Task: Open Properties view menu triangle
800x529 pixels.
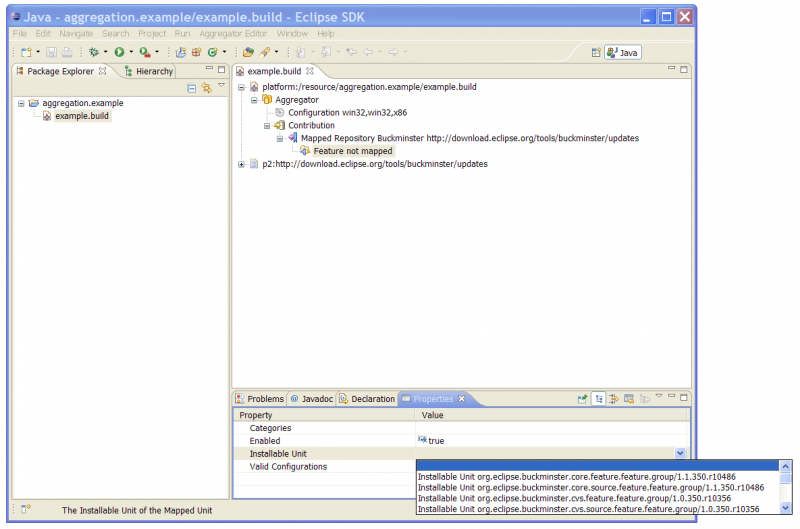Action: 659,396
